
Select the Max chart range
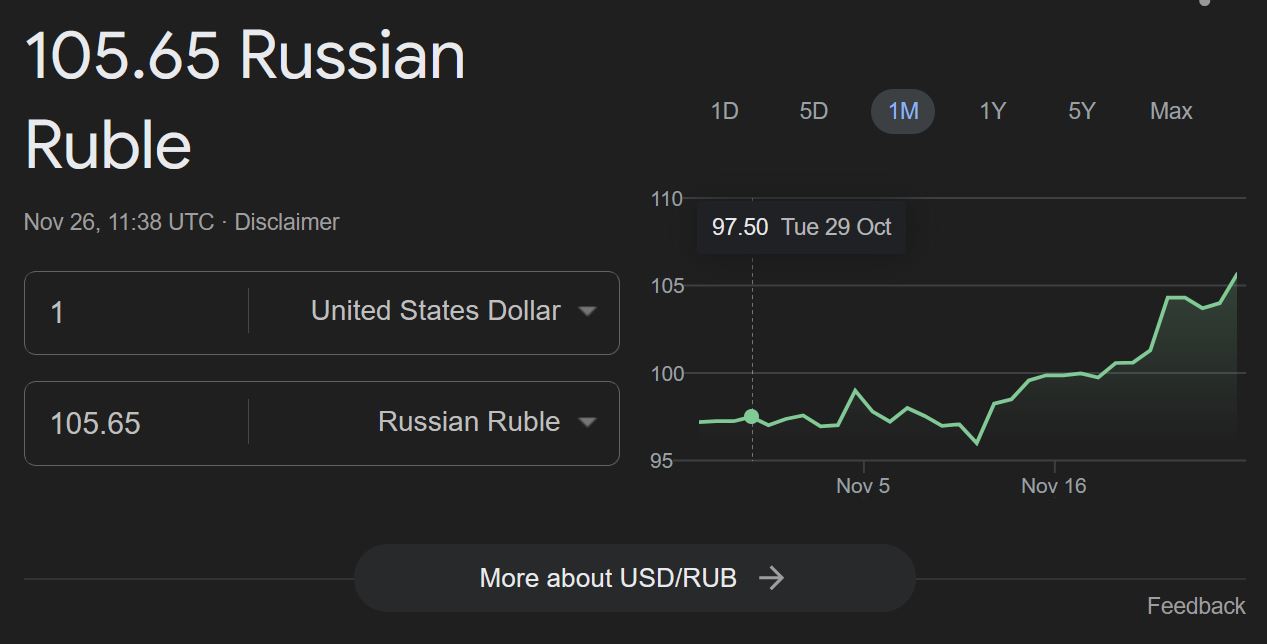pyautogui.click(x=1171, y=111)
